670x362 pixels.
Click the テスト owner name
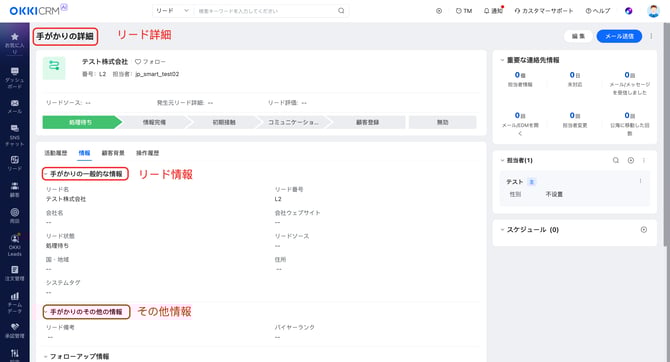514,182
